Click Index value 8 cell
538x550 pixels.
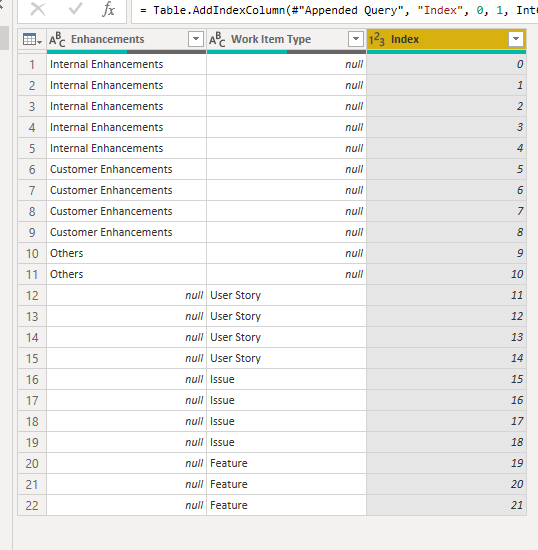pyautogui.click(x=446, y=232)
